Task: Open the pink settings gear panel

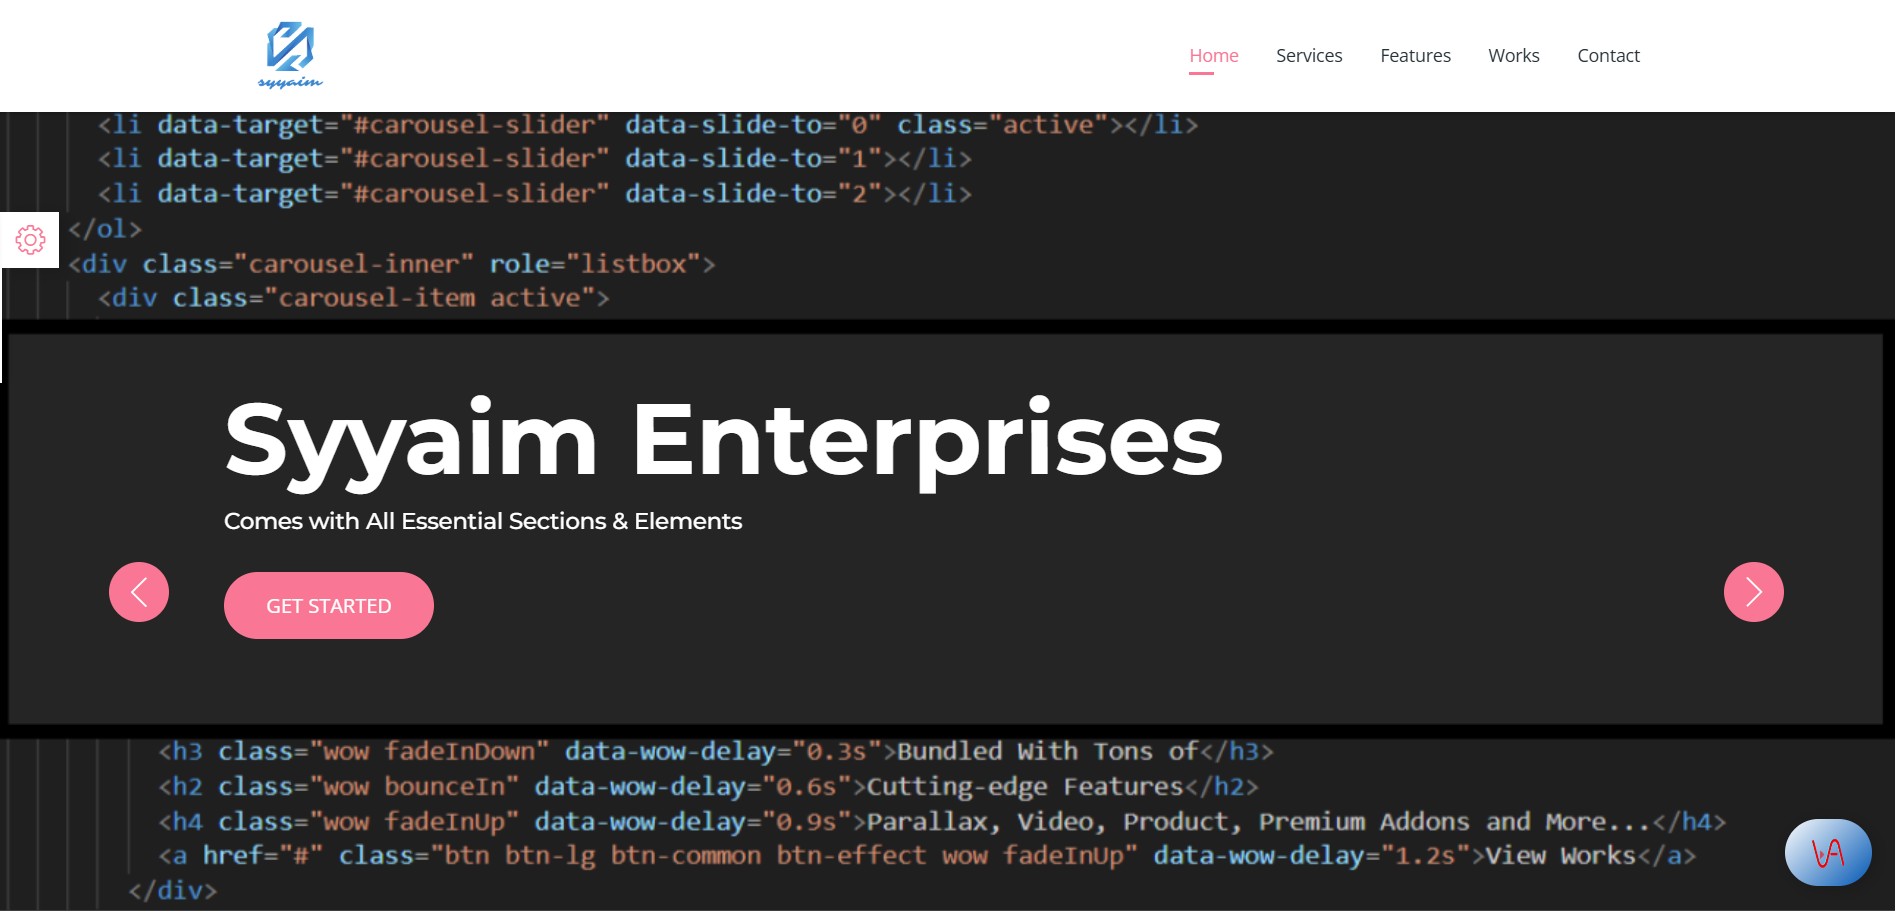Action: (x=30, y=240)
